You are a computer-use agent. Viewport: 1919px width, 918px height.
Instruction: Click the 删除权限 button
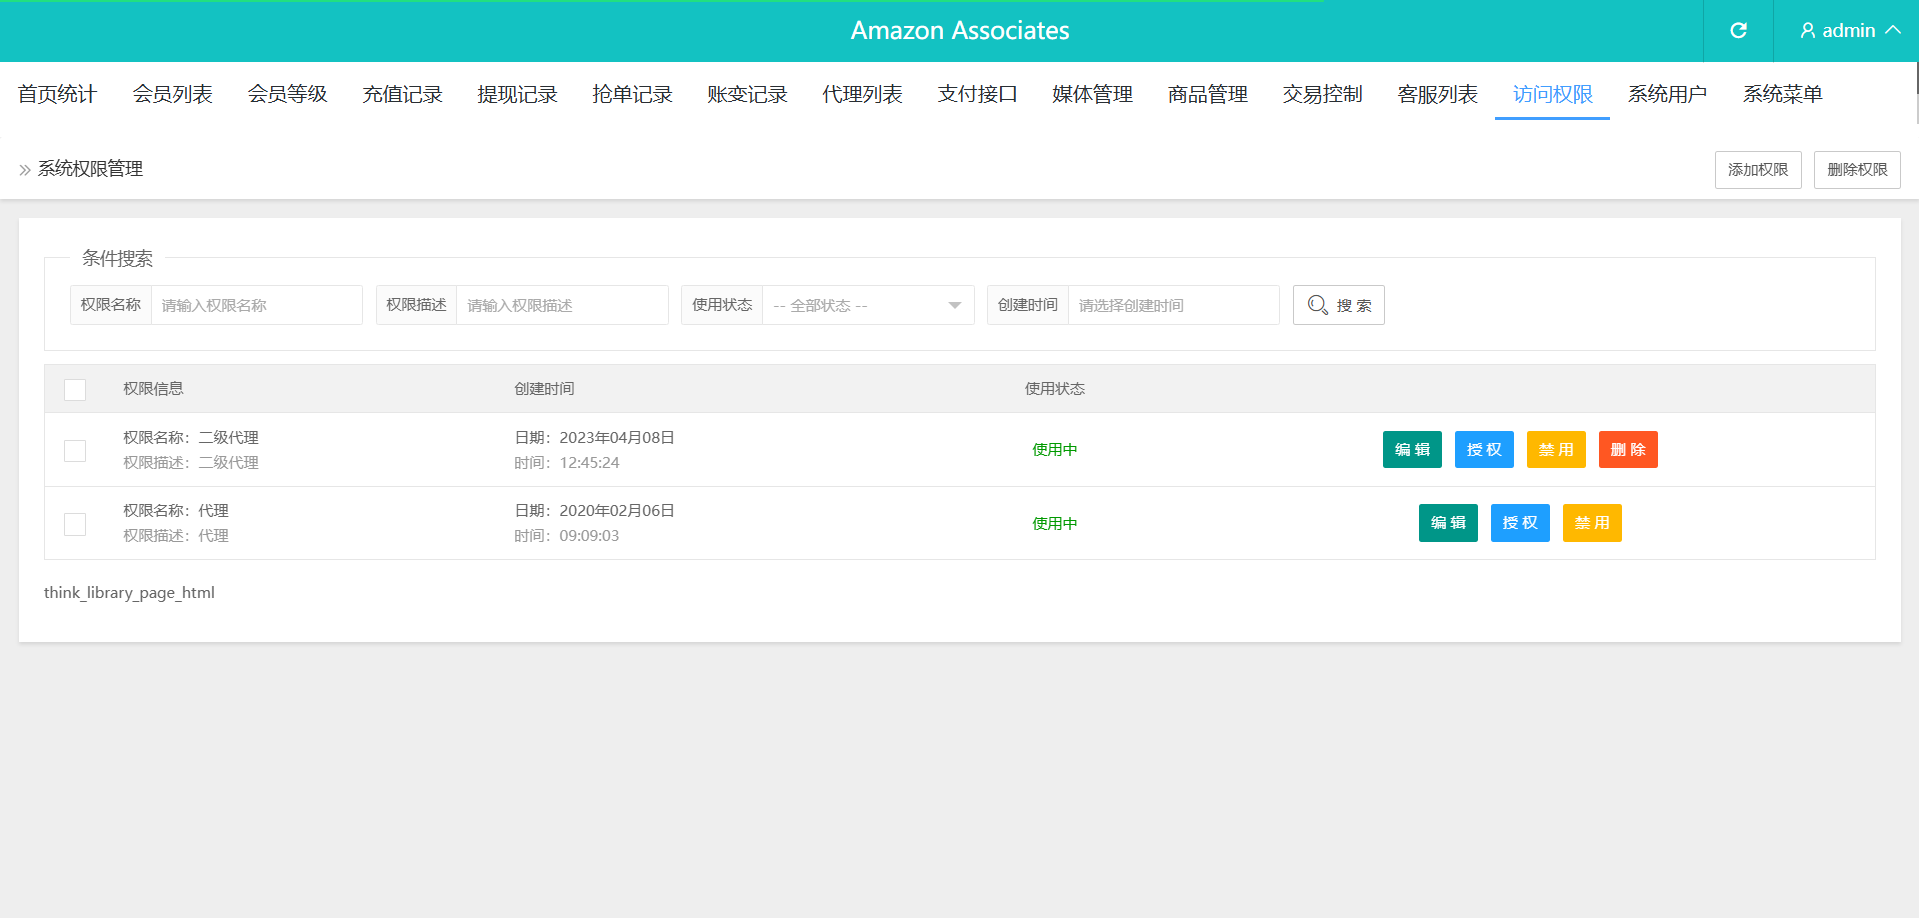(1856, 170)
